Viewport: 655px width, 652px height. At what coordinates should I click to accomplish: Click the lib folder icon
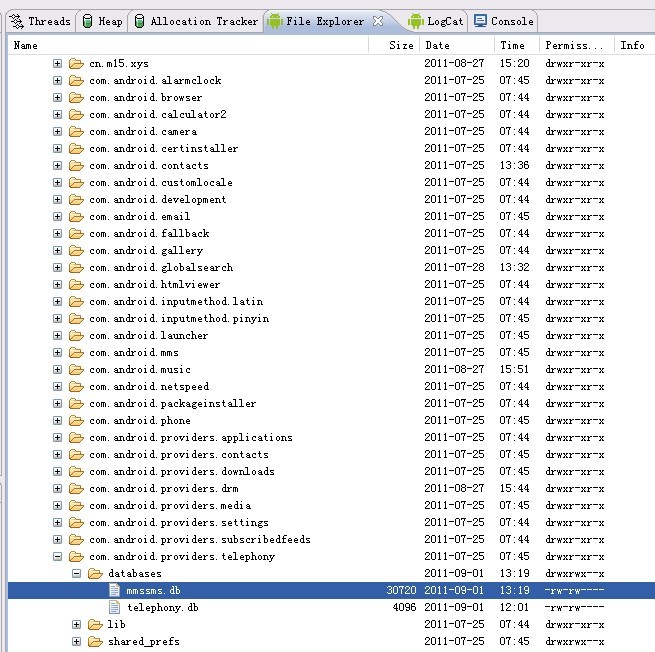(x=95, y=624)
